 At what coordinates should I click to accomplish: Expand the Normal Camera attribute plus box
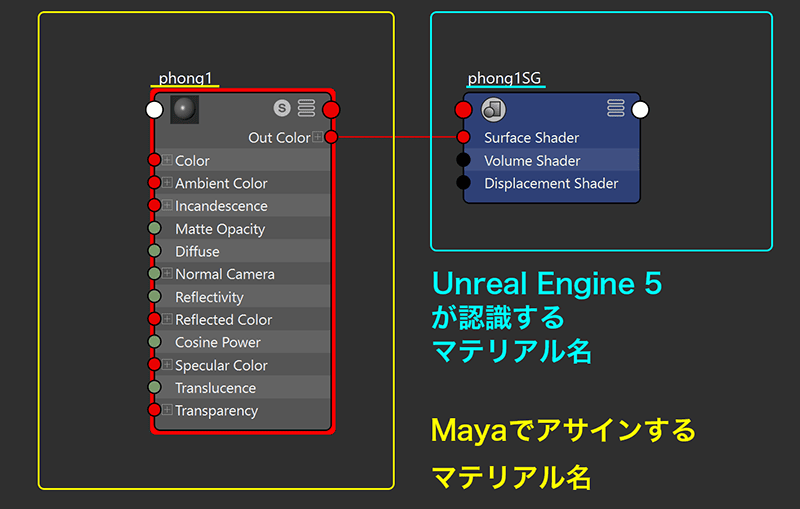tap(167, 273)
